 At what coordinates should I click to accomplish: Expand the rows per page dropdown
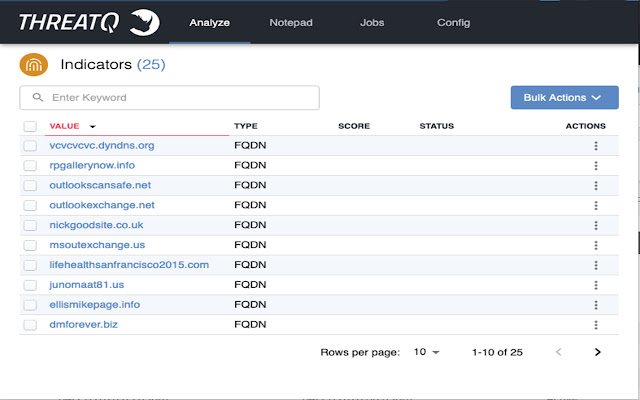427,352
